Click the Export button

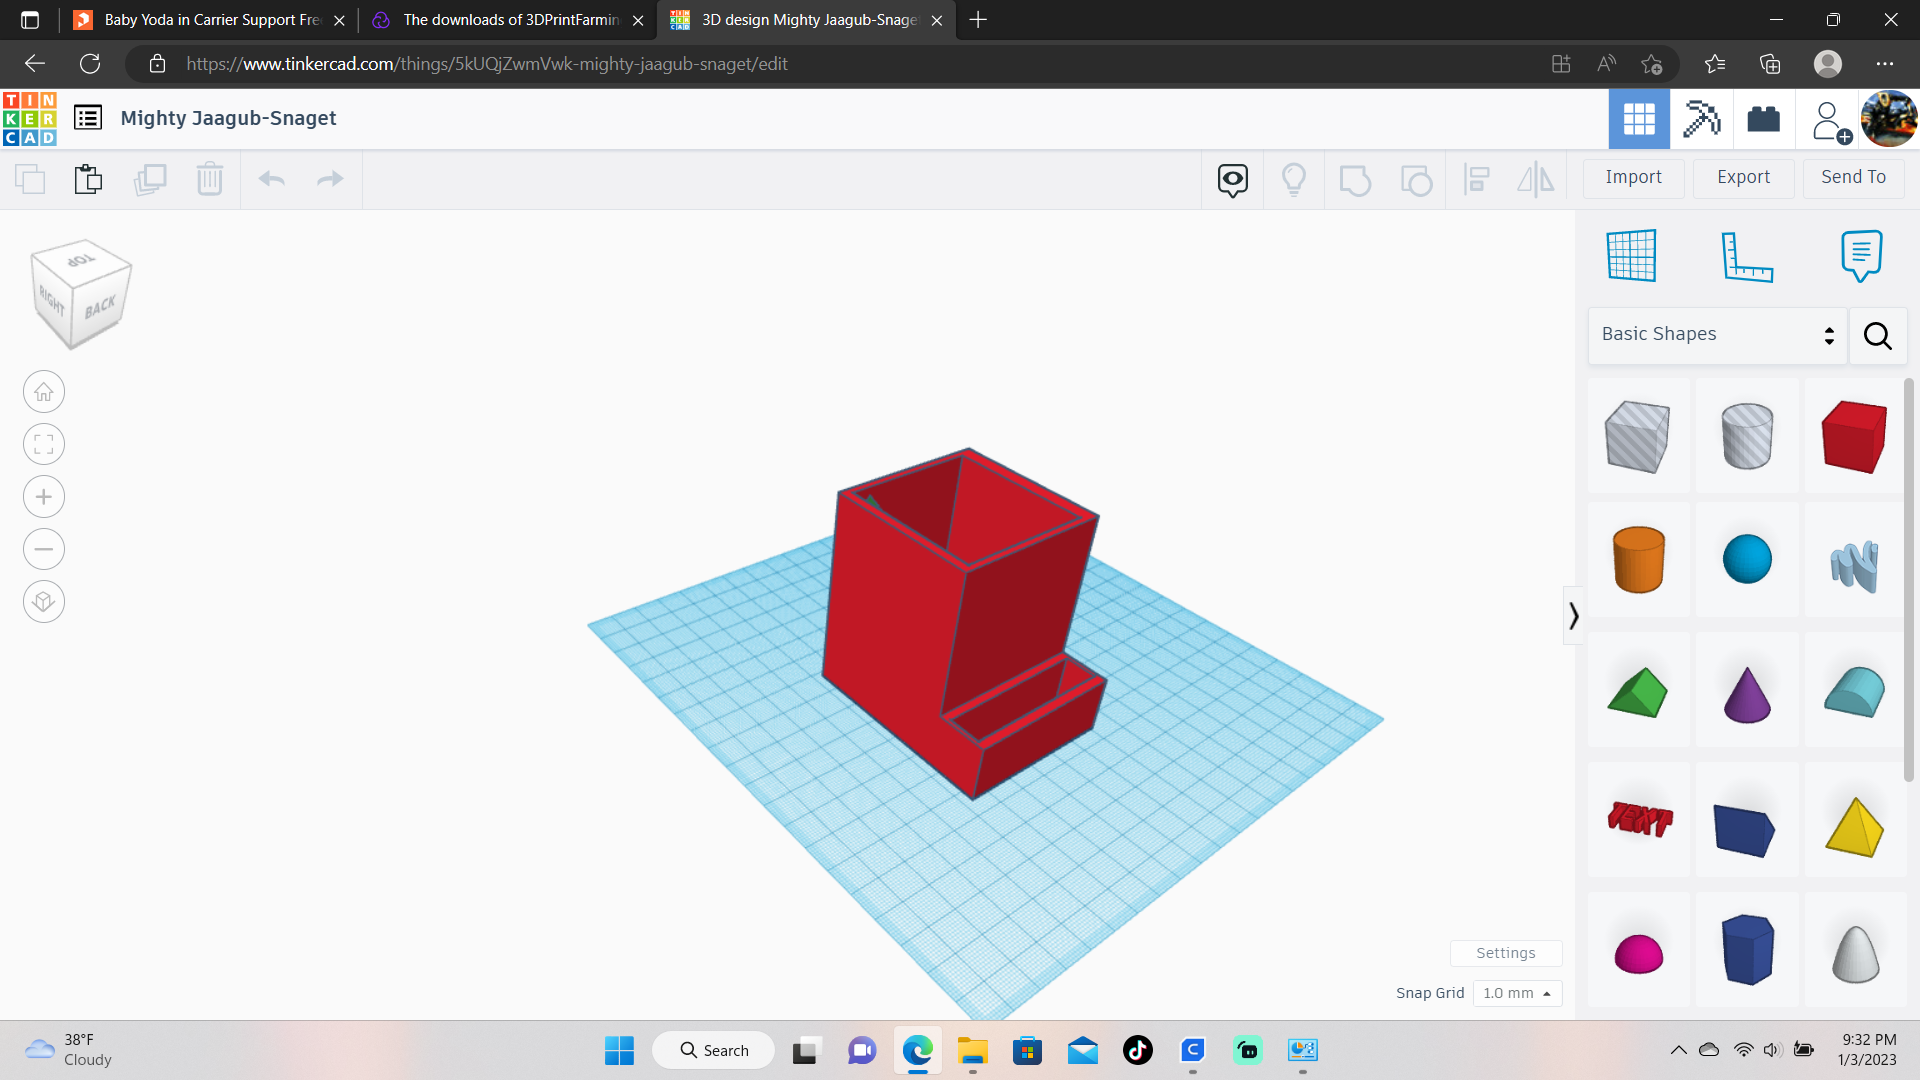point(1743,177)
